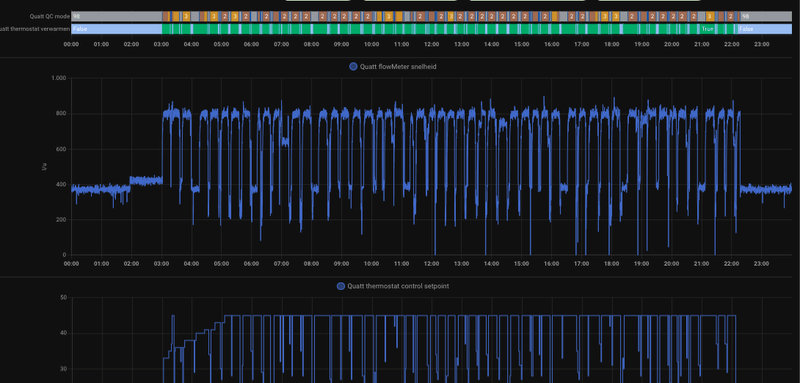The height and width of the screenshot is (383, 800).
Task: Click the 1.000 value on flowMeter y-axis
Action: [x=59, y=78]
